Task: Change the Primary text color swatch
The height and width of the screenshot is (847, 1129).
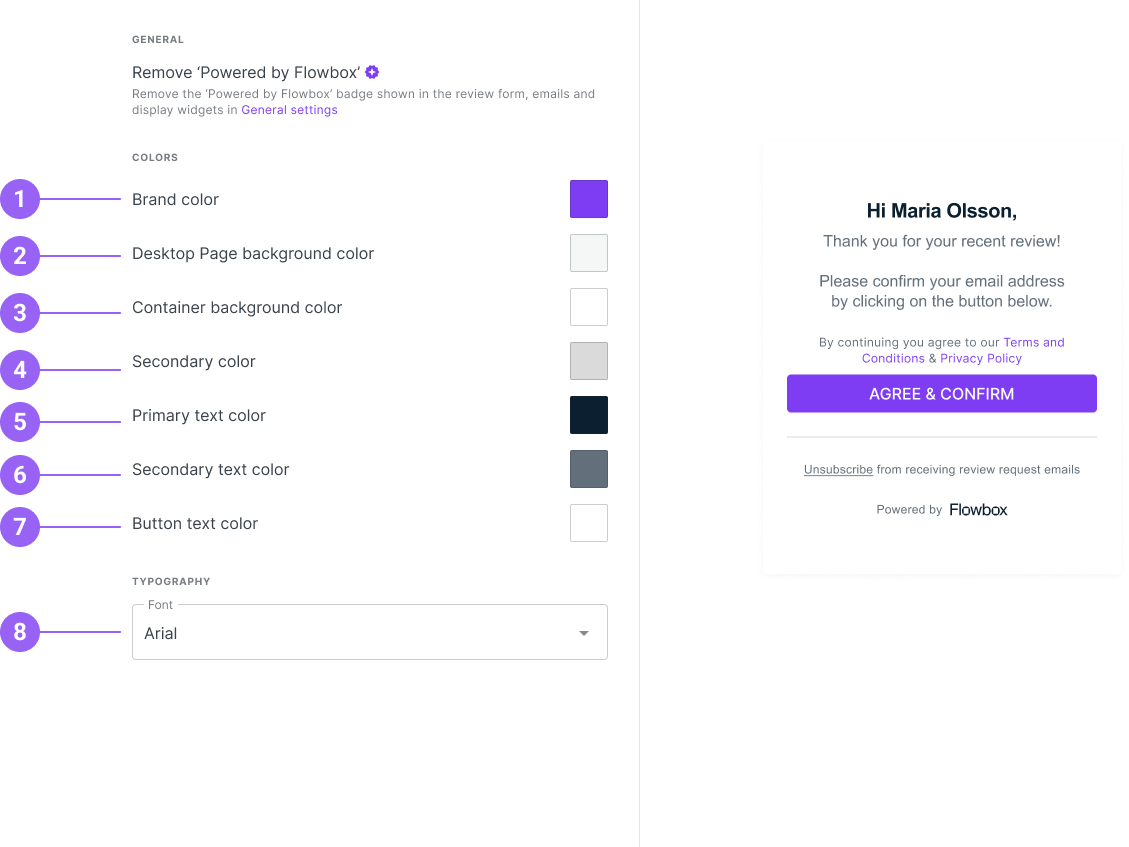Action: point(588,415)
